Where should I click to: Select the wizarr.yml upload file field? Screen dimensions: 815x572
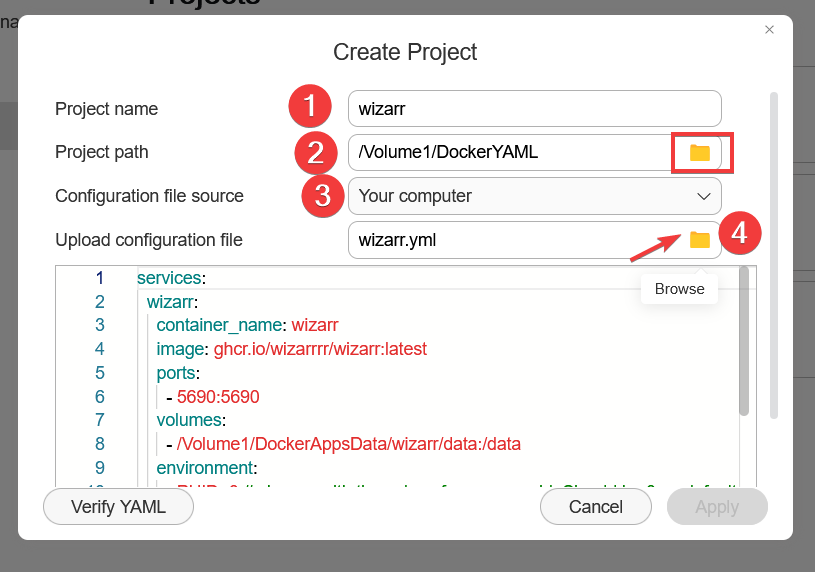510,240
